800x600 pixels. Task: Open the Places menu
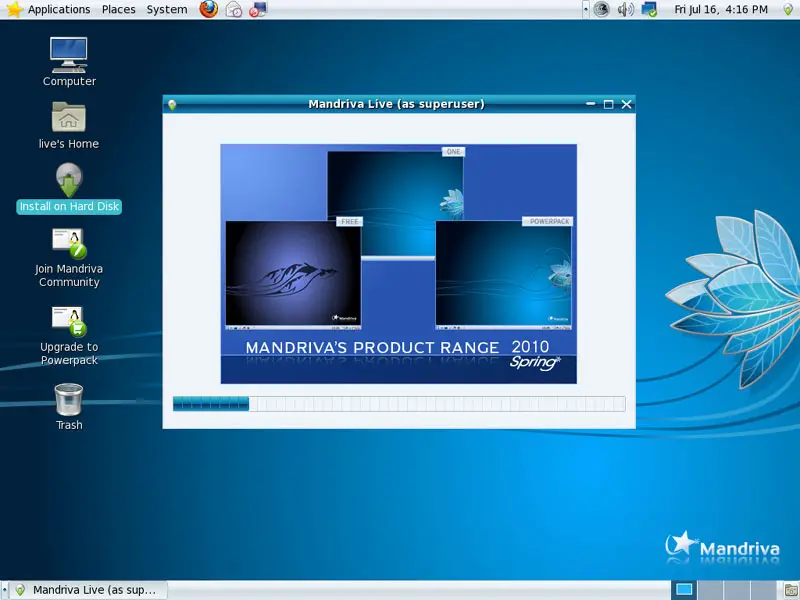click(118, 9)
